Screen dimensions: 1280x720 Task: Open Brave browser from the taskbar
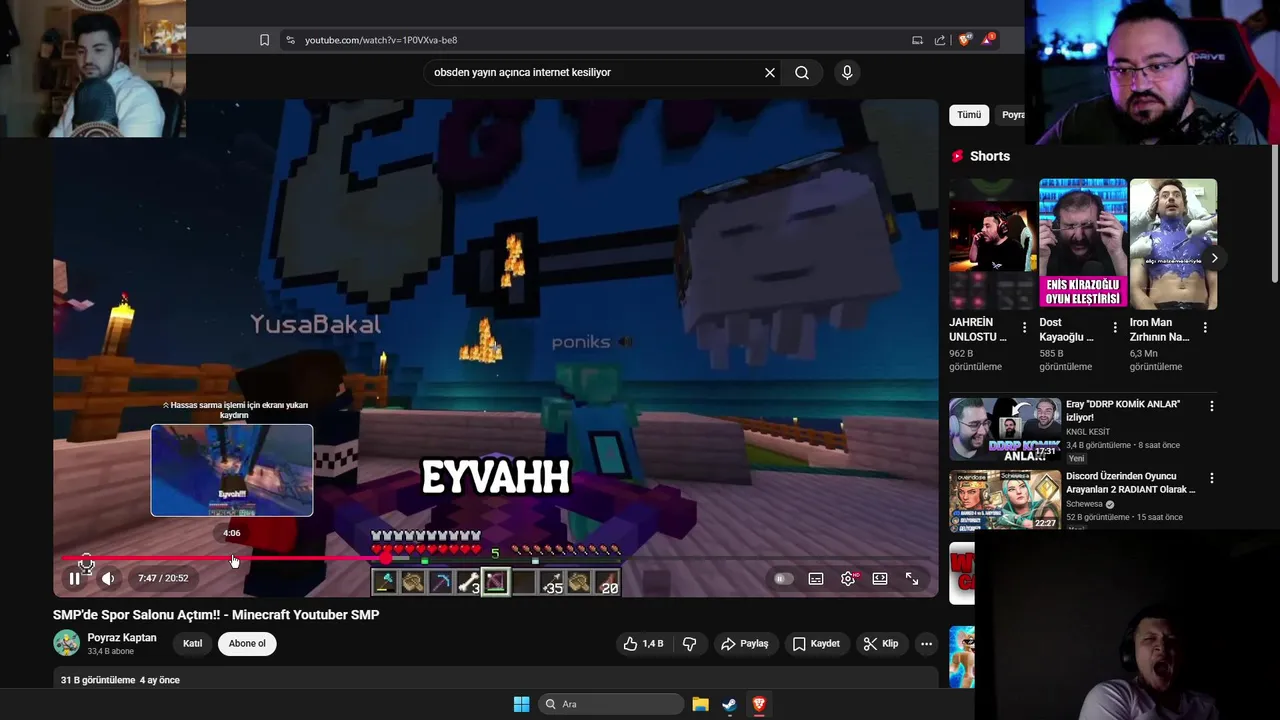(759, 704)
